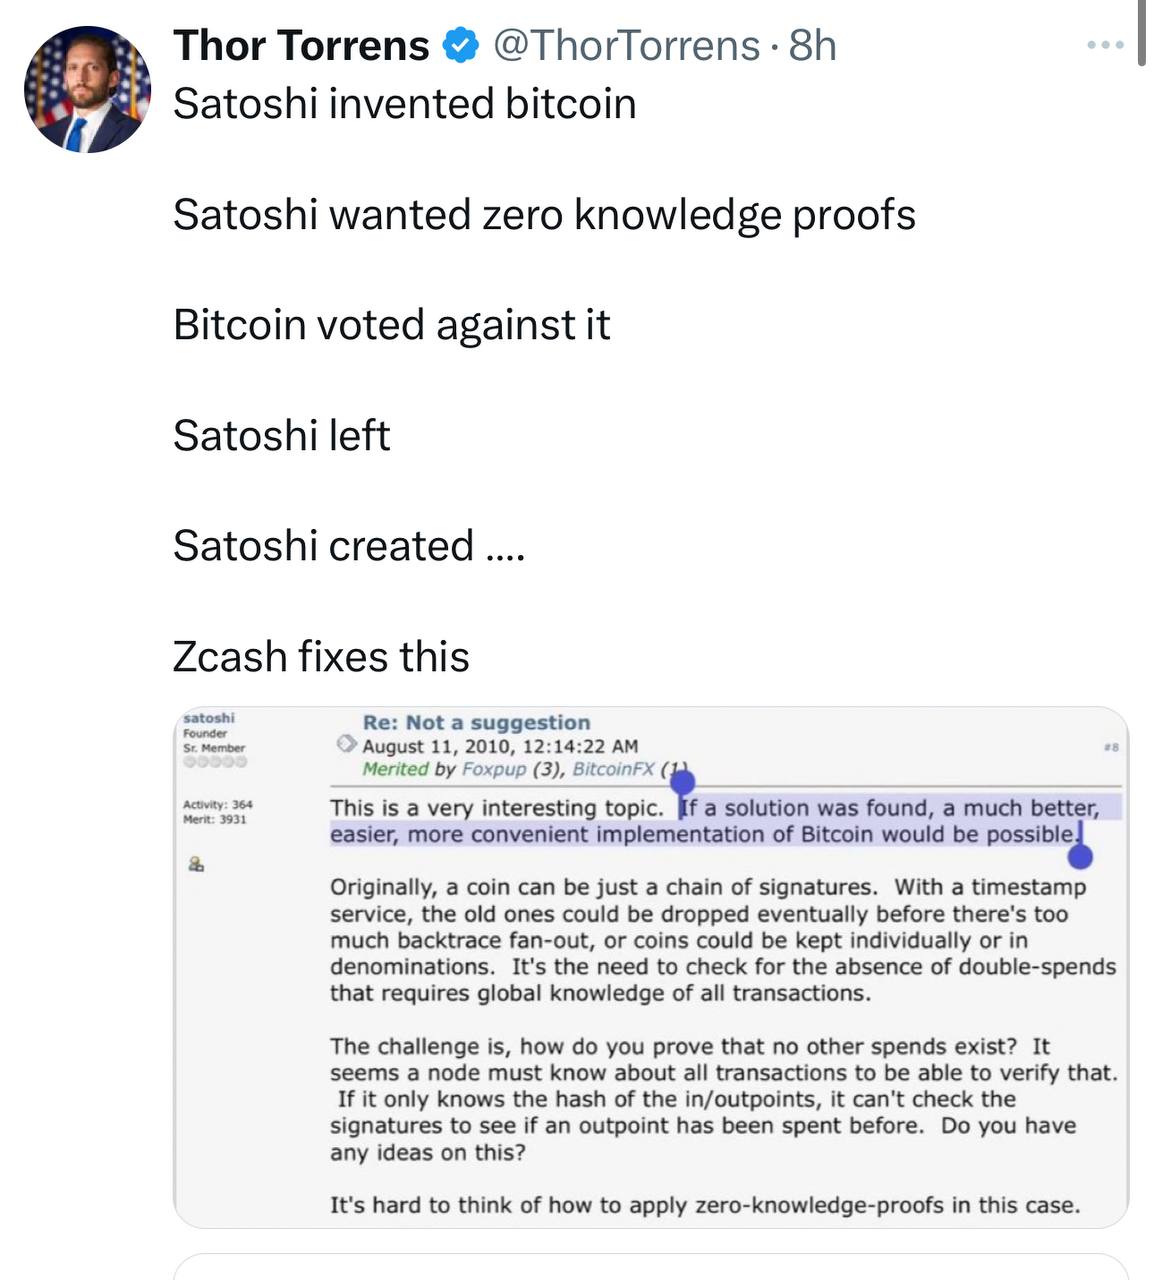Open the embedded forum screenshot image
1154x1280 pixels.
point(650,1000)
